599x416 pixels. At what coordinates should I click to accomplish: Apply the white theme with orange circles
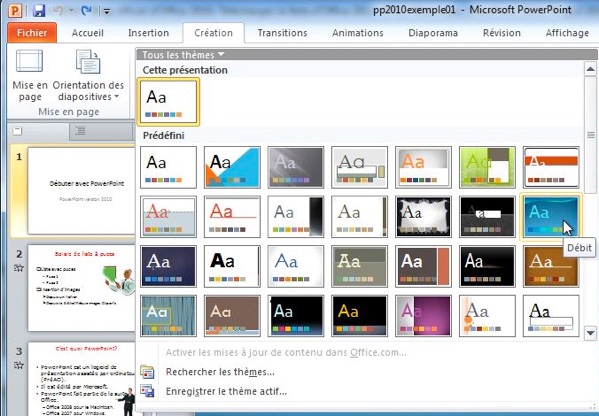click(487, 316)
